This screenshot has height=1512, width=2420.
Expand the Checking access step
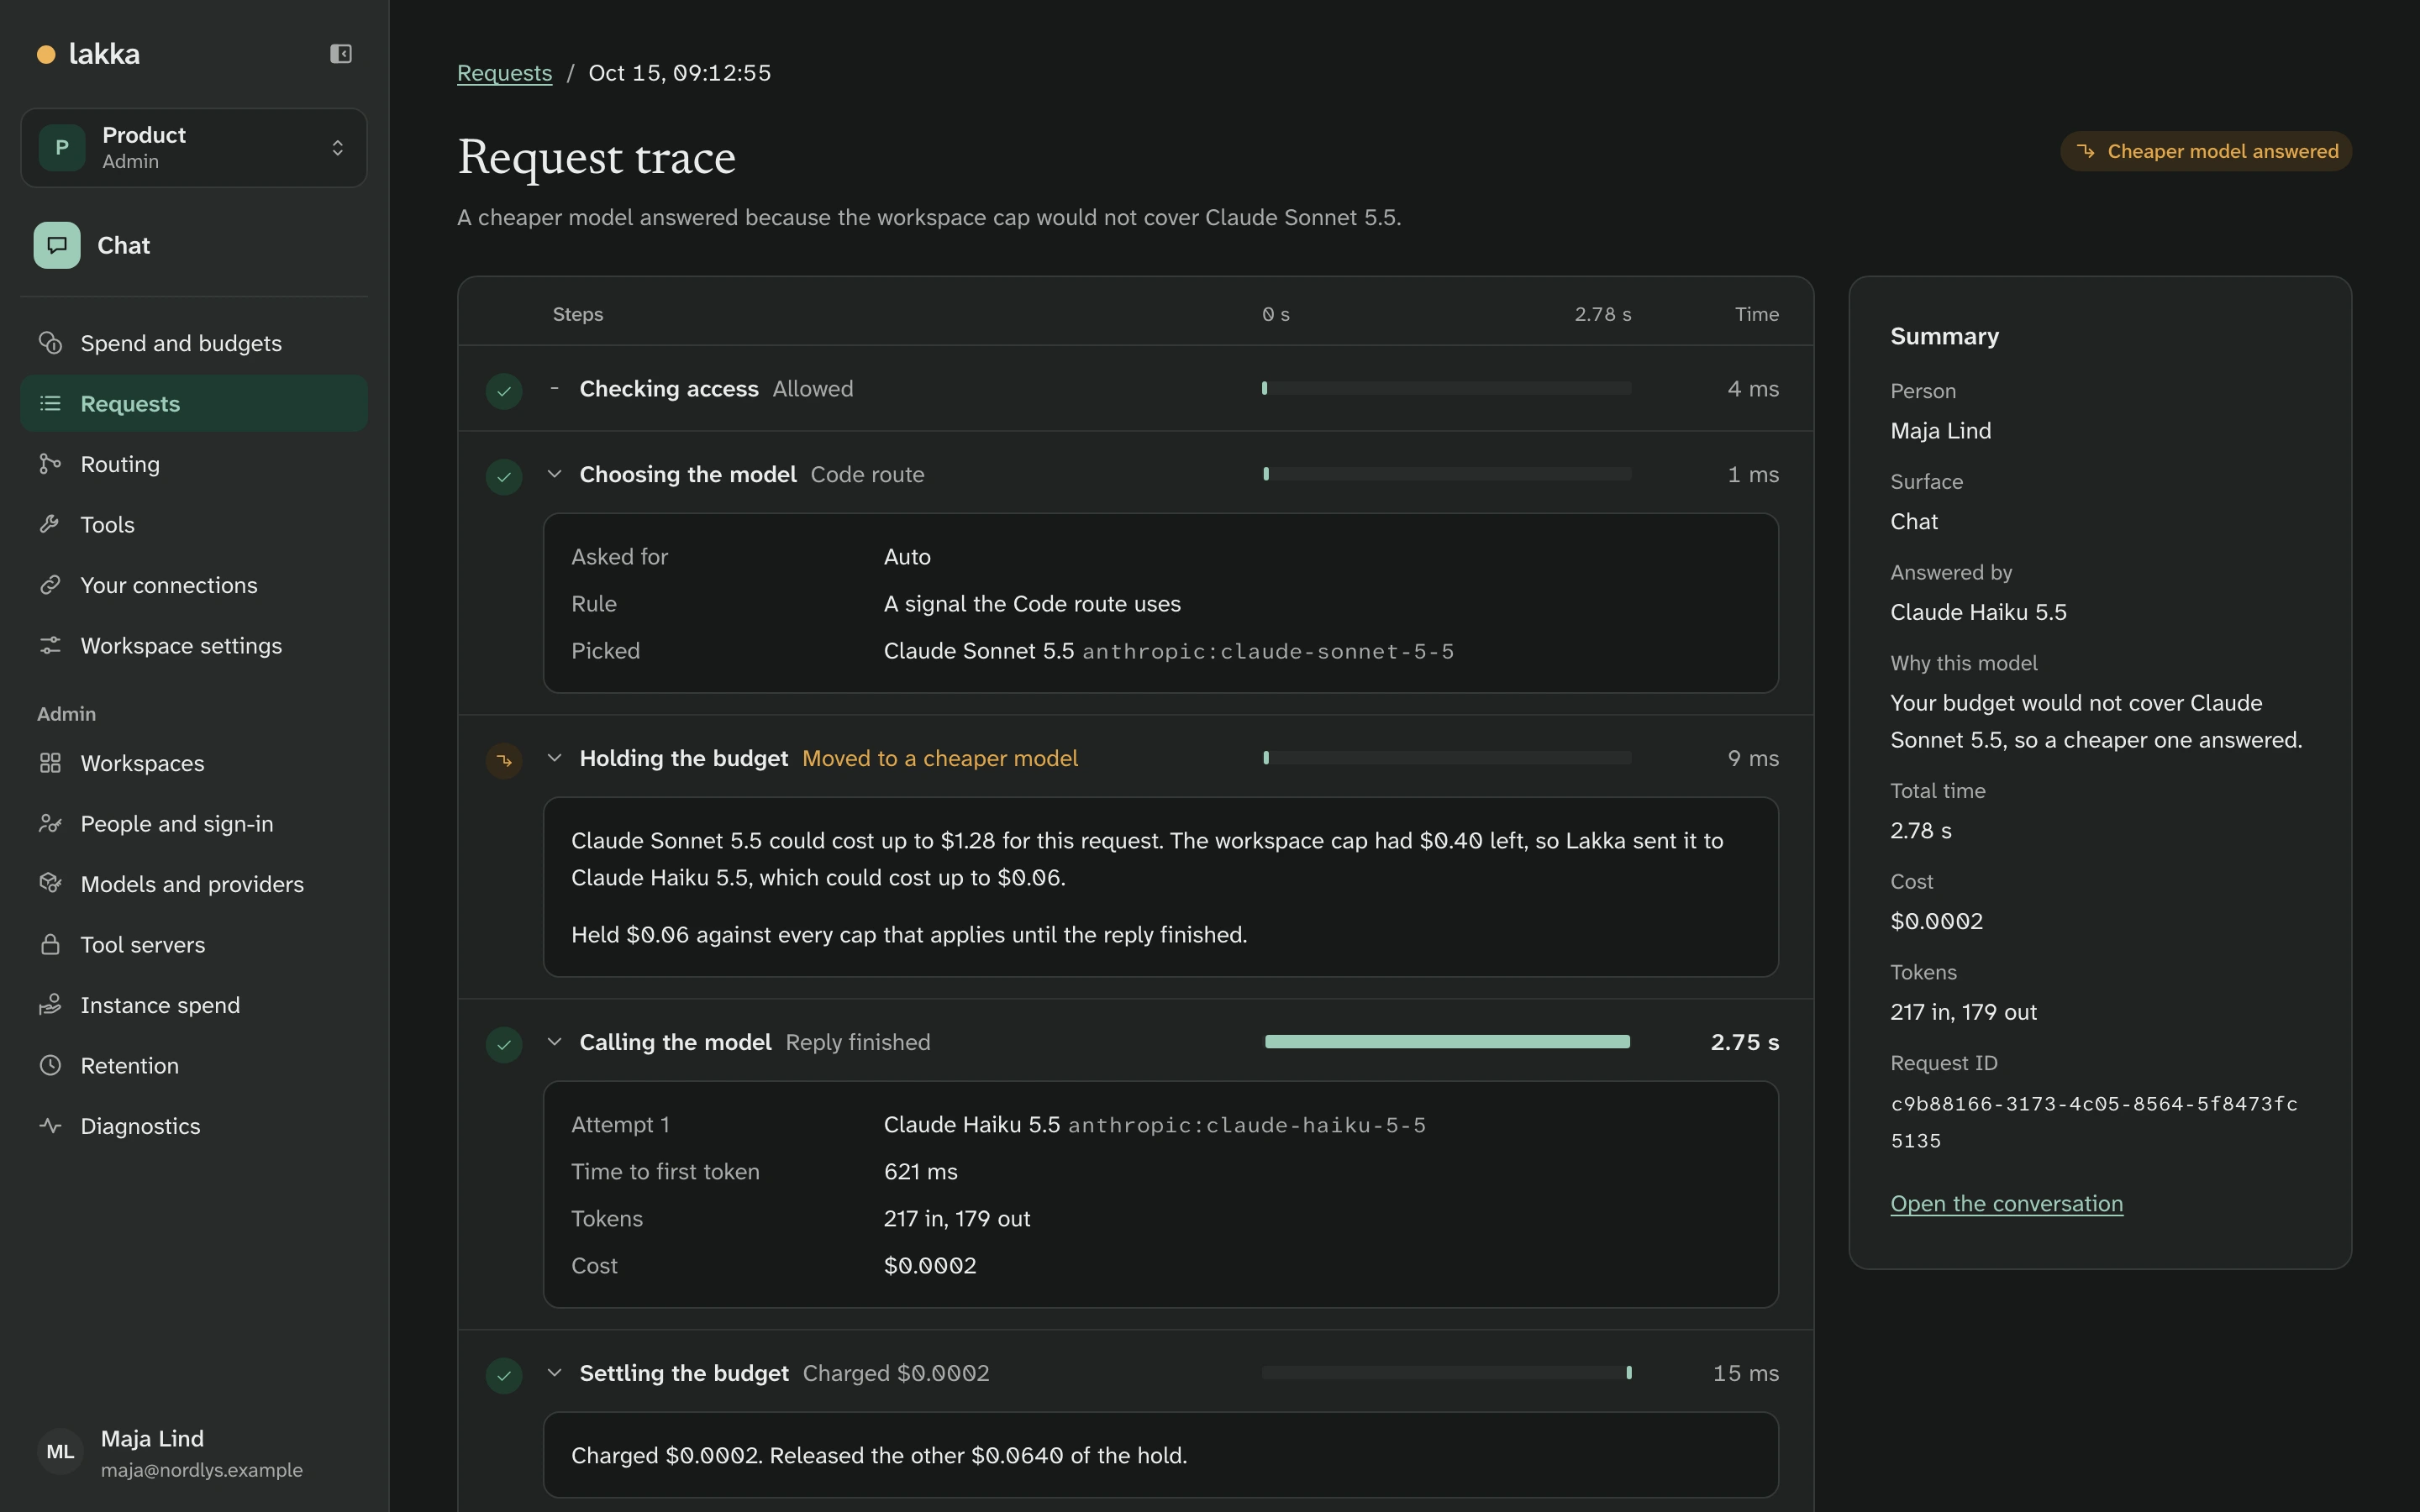(554, 388)
